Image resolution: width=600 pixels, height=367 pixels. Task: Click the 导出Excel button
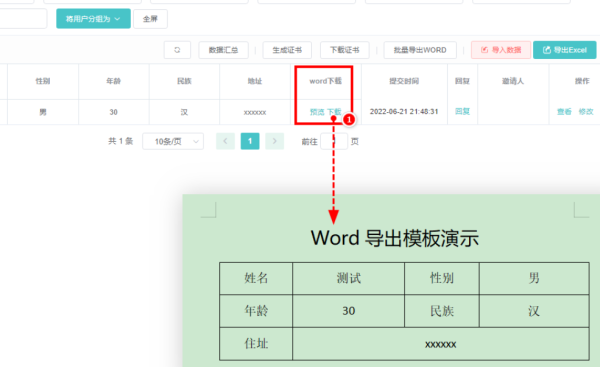coord(565,50)
